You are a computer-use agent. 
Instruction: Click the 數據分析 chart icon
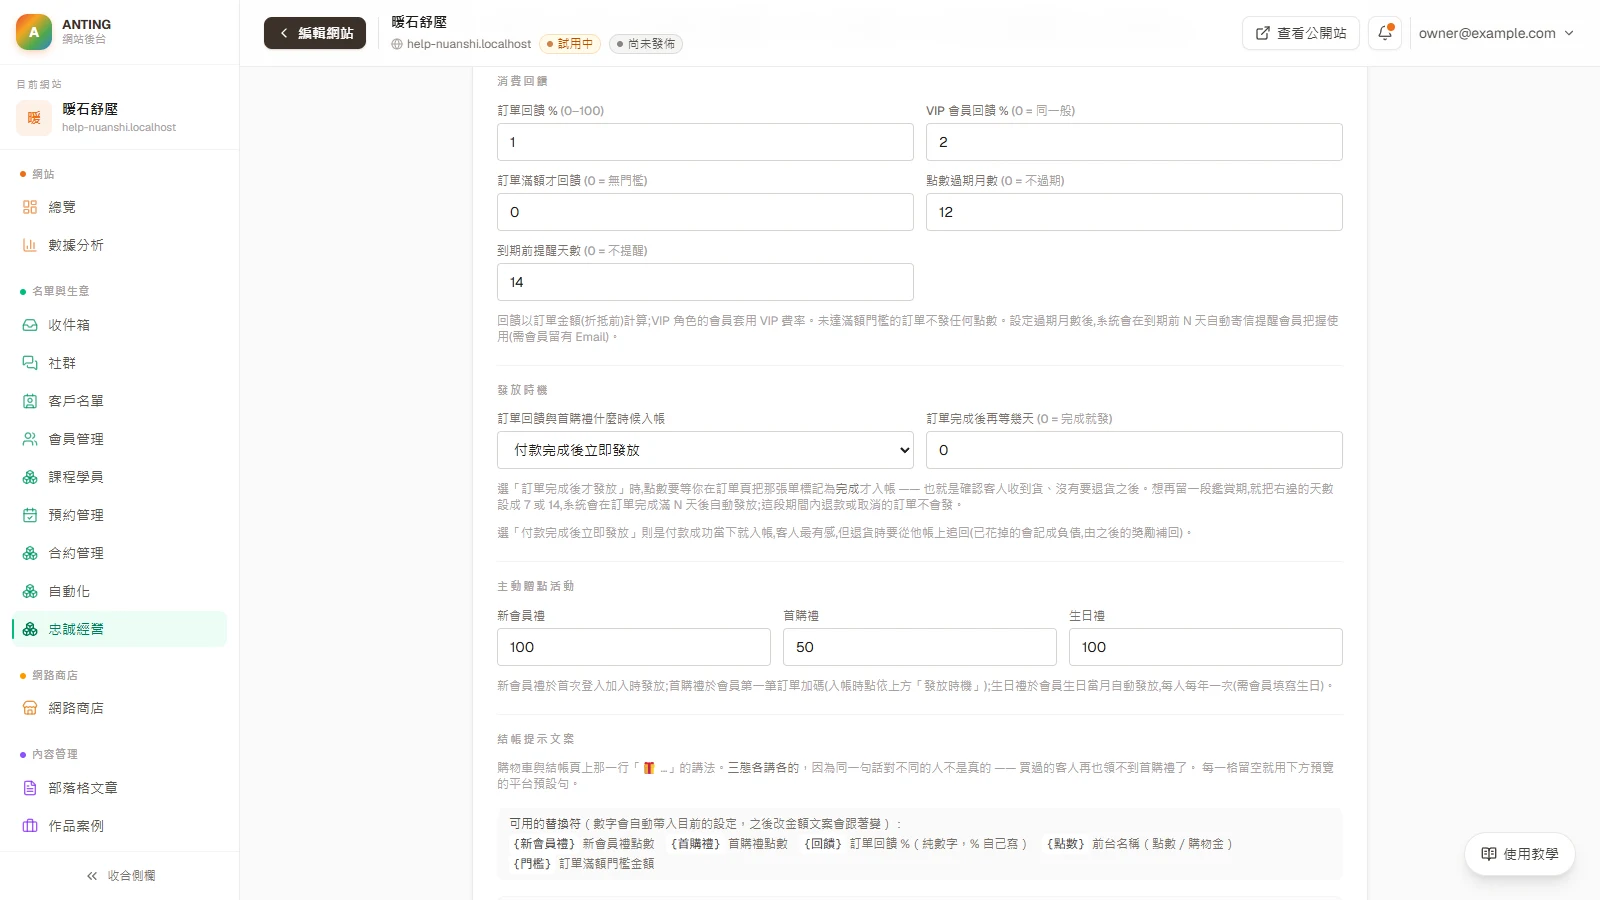point(30,245)
